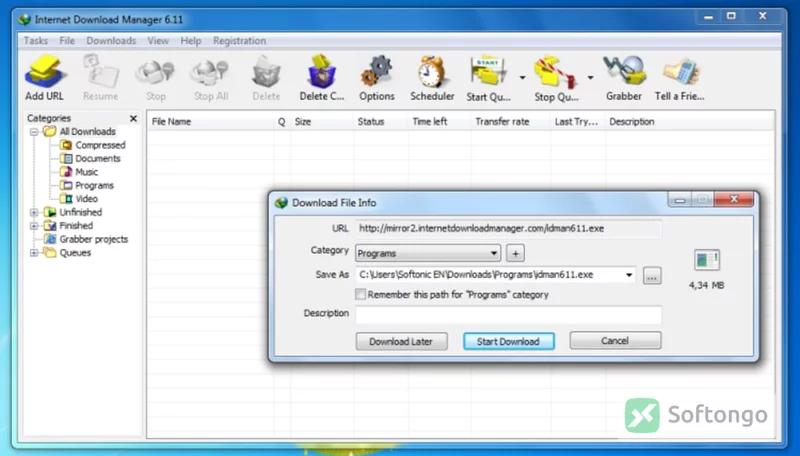Click Cancel in Download File Info
The image size is (800, 456).
tap(615, 341)
